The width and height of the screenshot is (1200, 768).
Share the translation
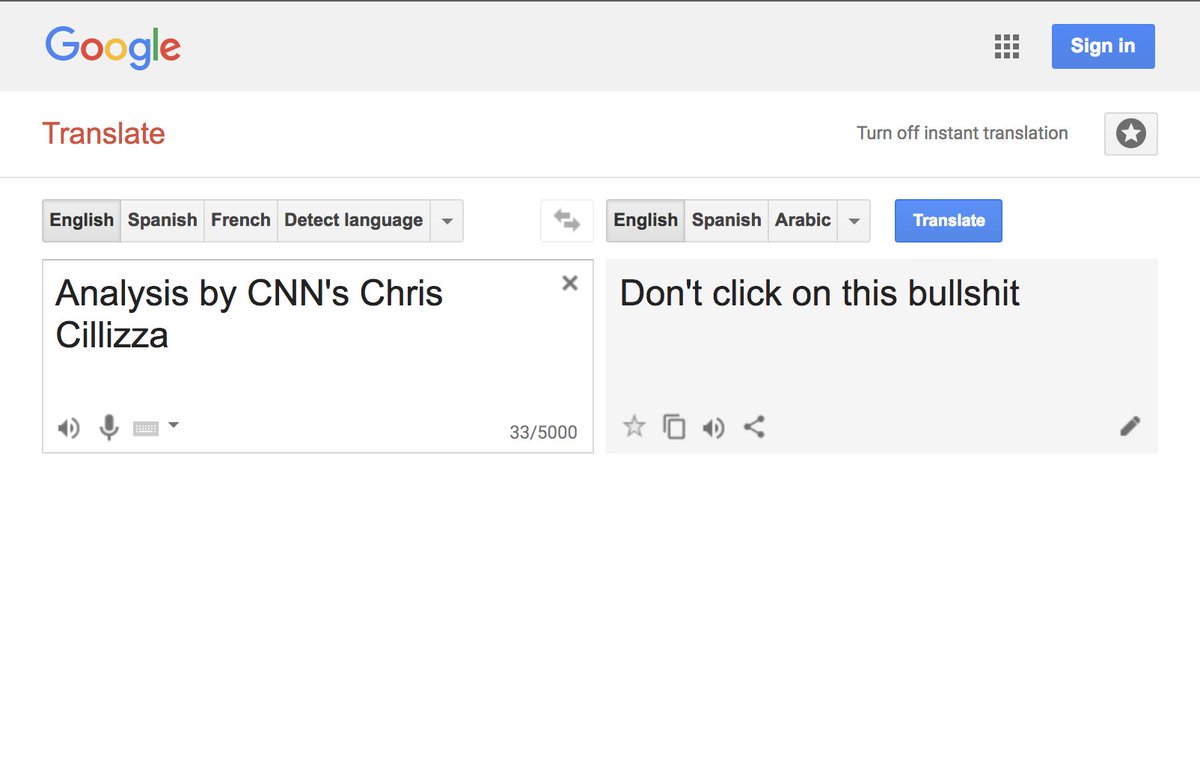(754, 427)
